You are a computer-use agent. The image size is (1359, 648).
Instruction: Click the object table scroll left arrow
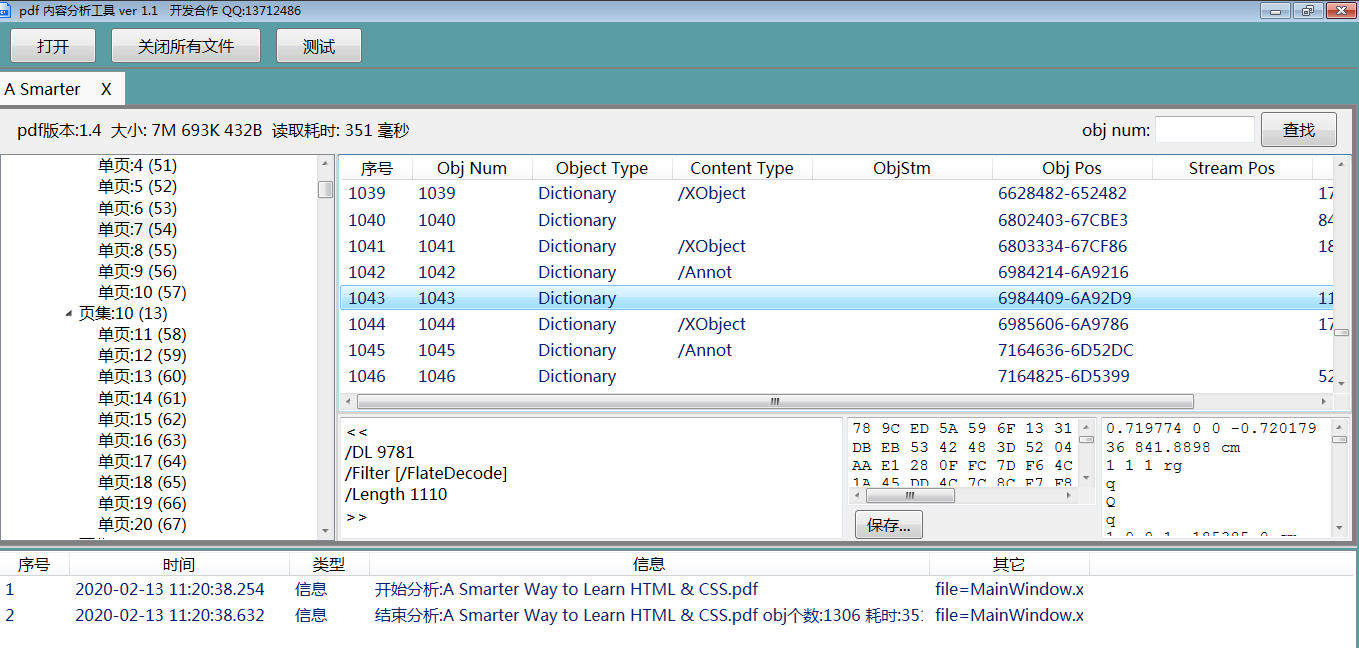349,401
